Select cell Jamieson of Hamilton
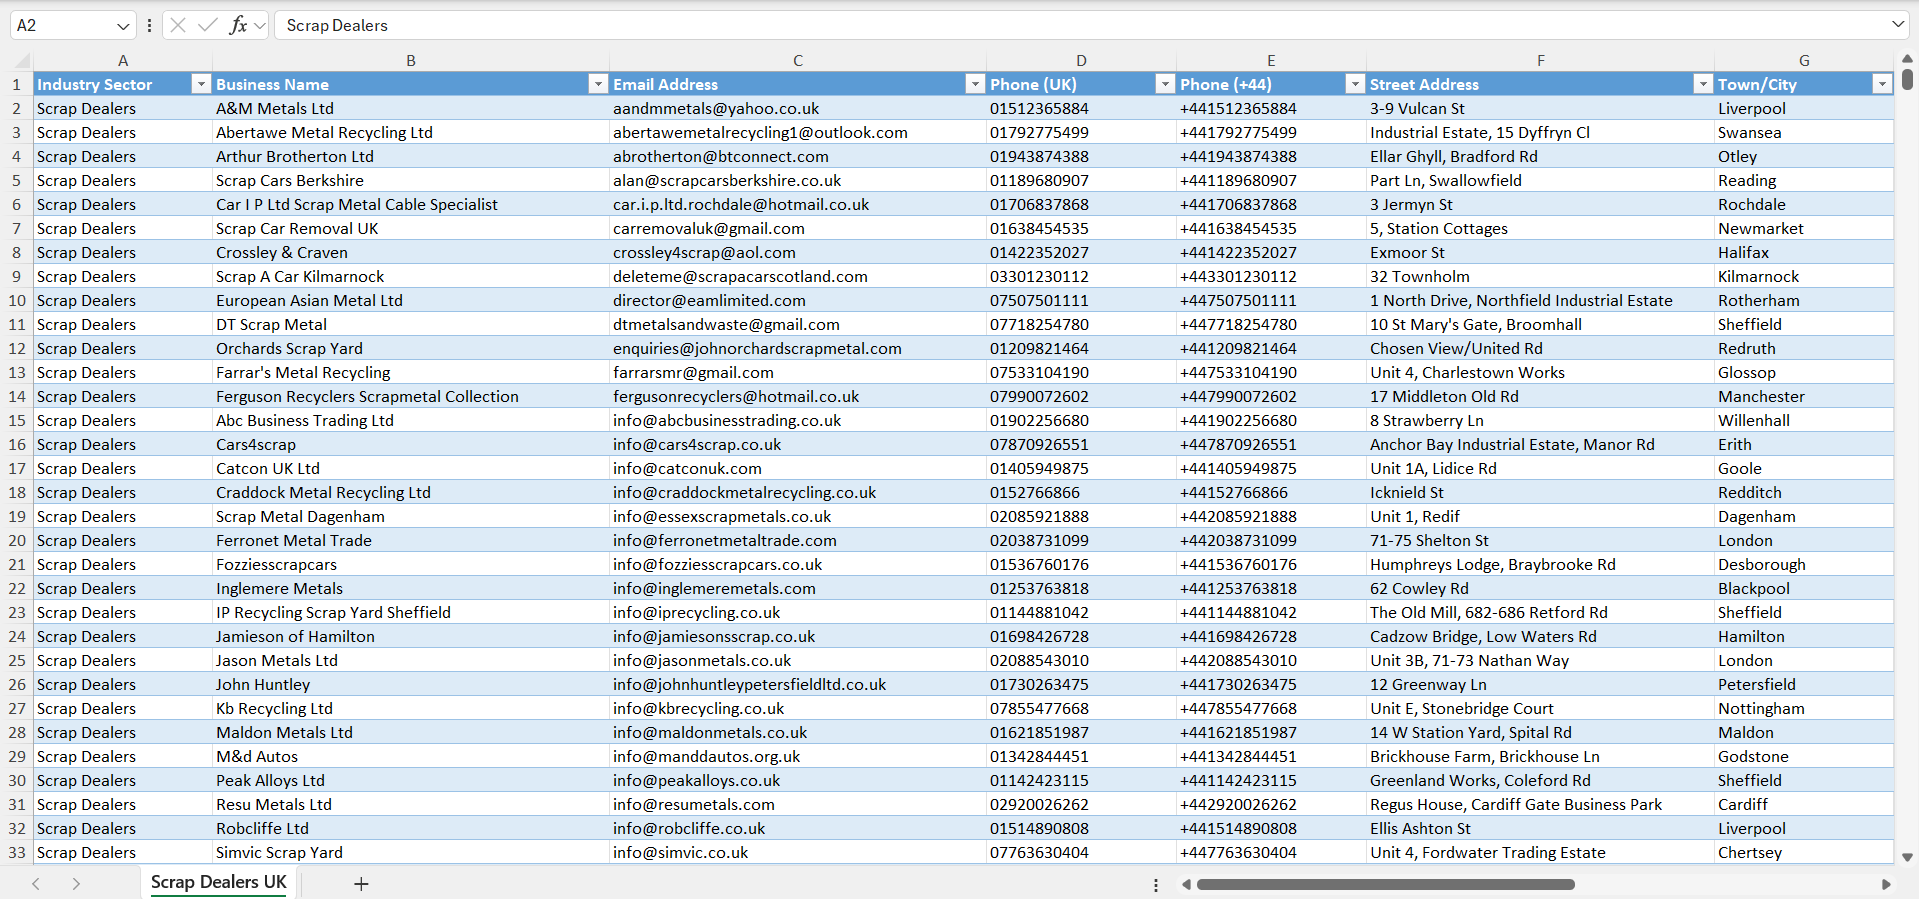 click(410, 636)
